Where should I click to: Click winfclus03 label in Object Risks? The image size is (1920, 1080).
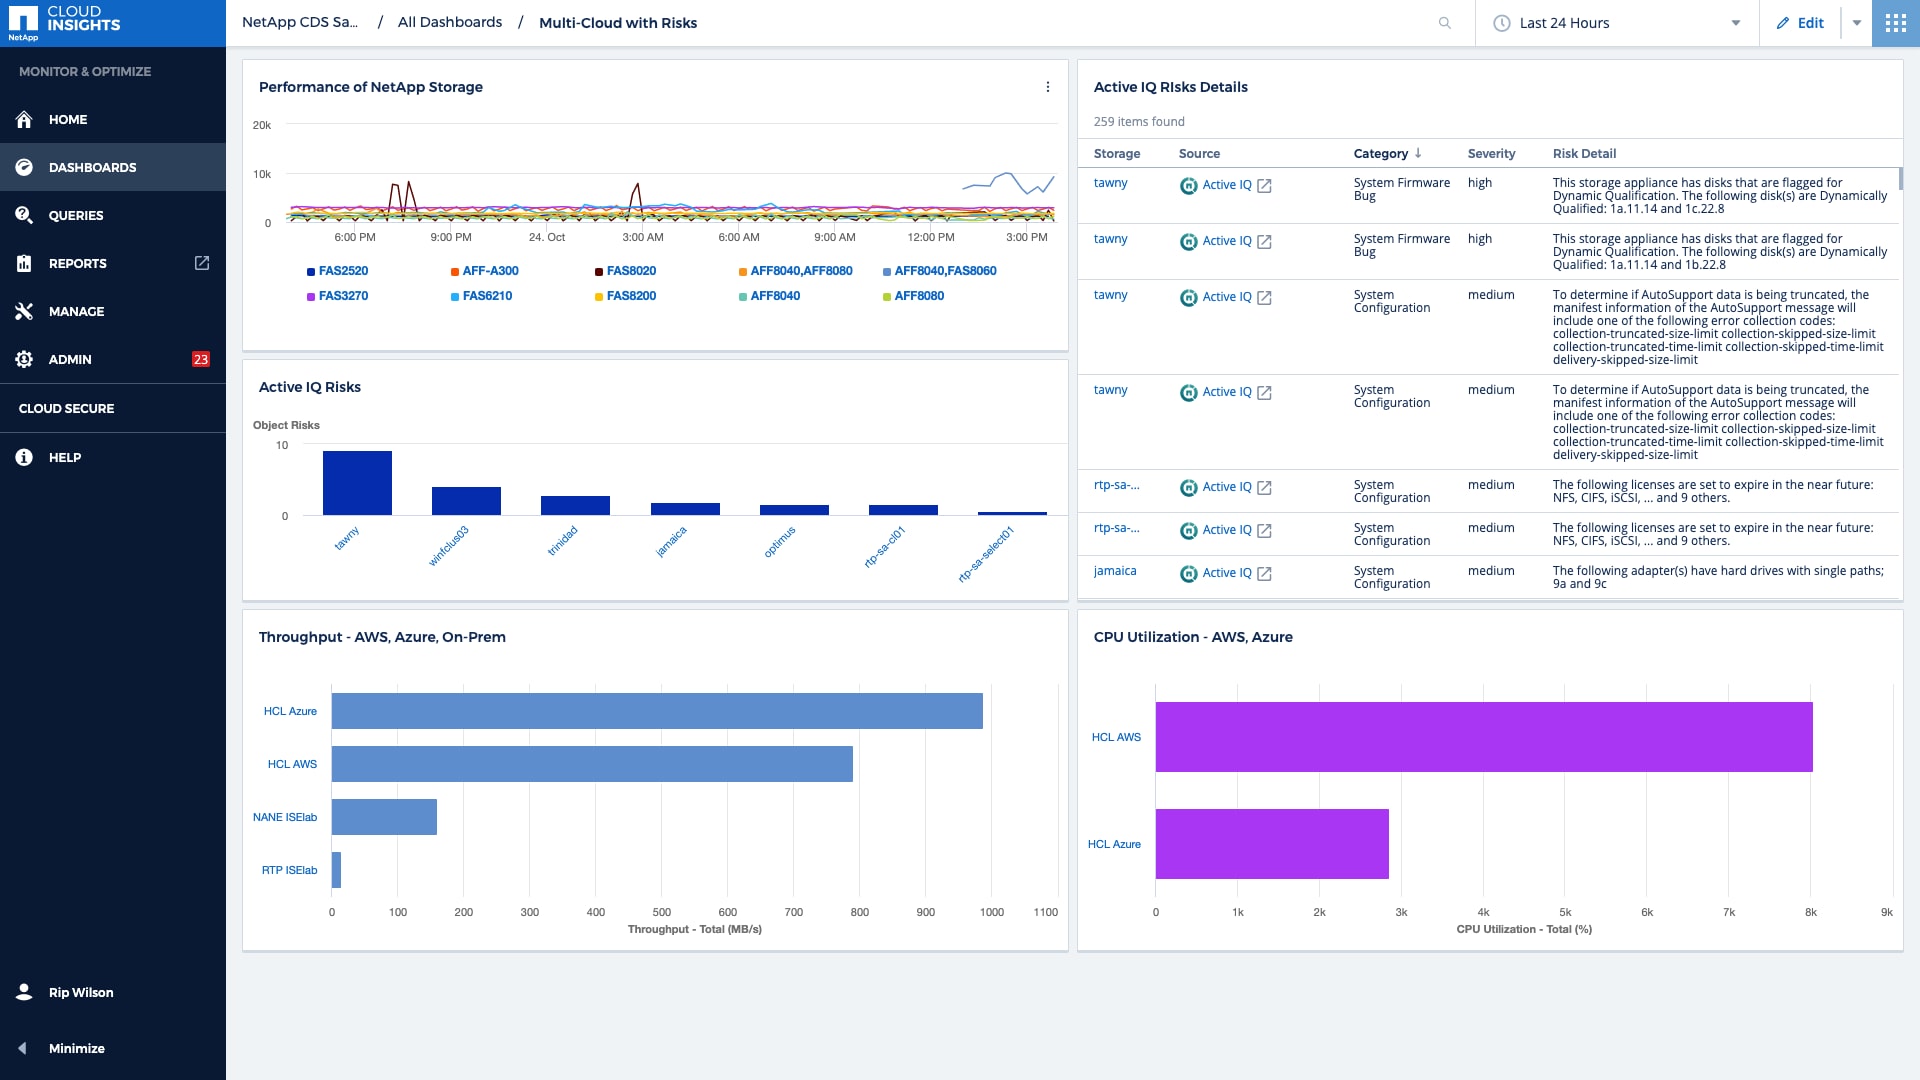(449, 546)
